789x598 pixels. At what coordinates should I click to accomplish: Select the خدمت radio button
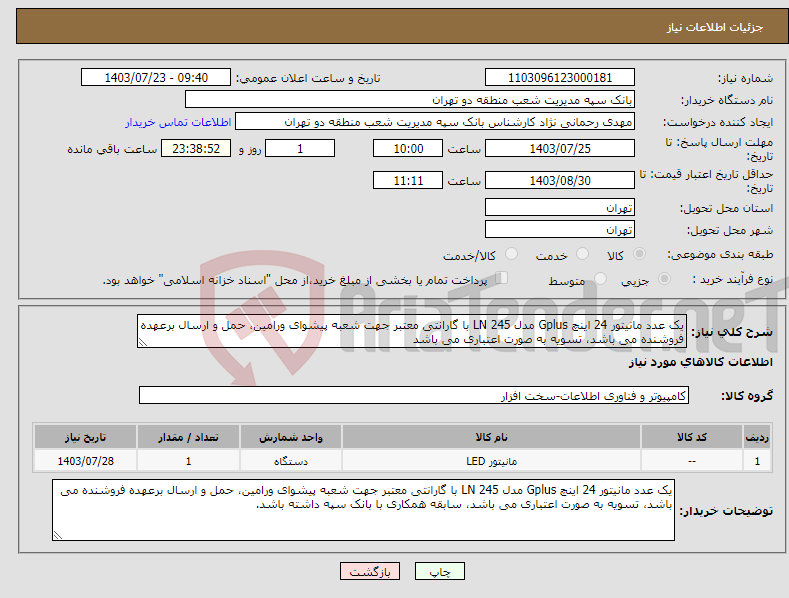pos(582,254)
